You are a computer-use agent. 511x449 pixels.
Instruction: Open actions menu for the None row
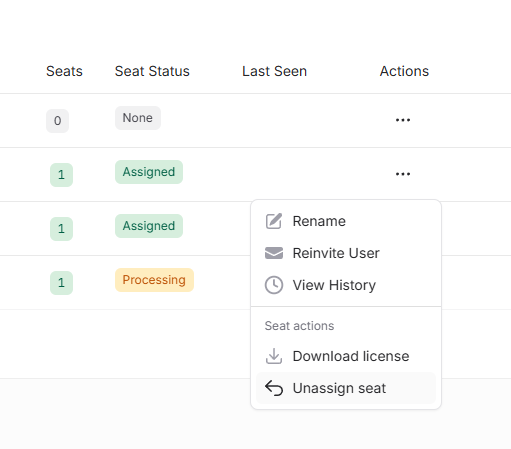[x=403, y=120]
